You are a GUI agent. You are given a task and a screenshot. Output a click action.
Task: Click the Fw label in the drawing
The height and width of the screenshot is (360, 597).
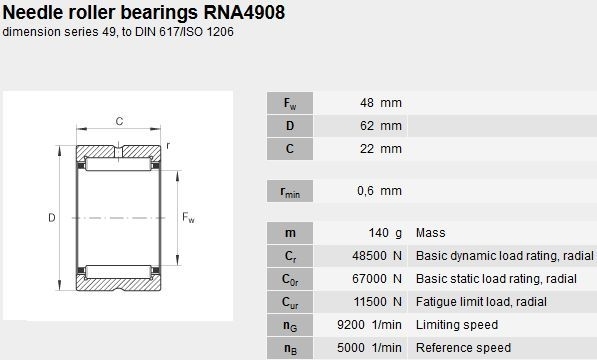tap(188, 218)
